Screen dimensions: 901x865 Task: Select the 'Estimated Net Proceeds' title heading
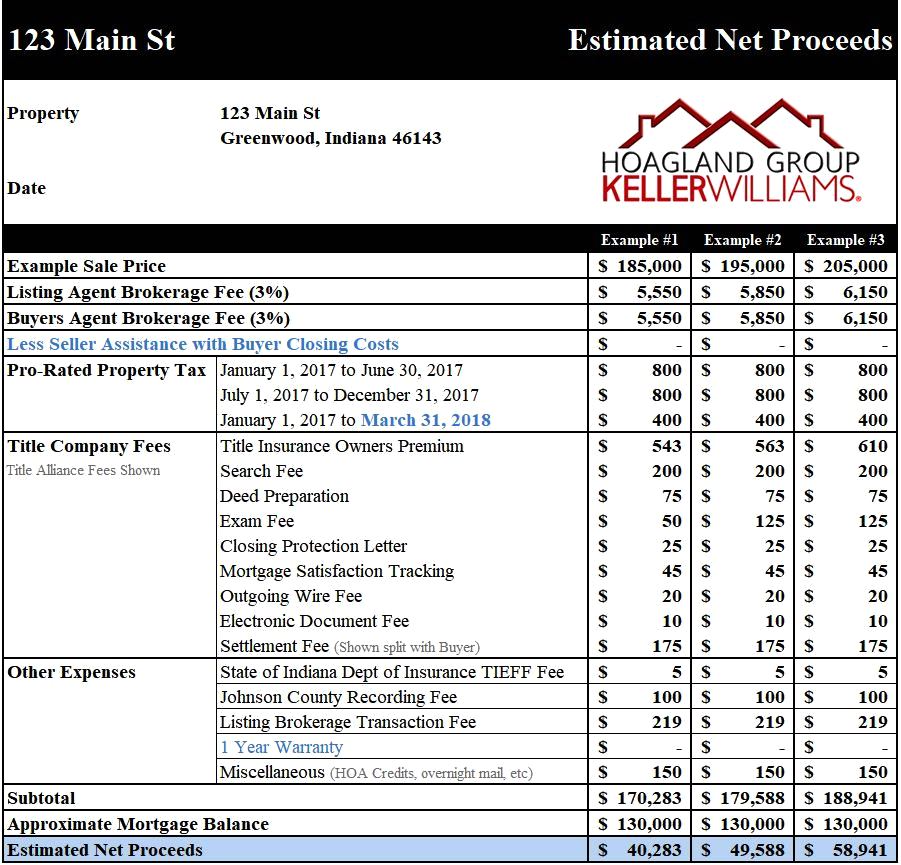point(730,40)
